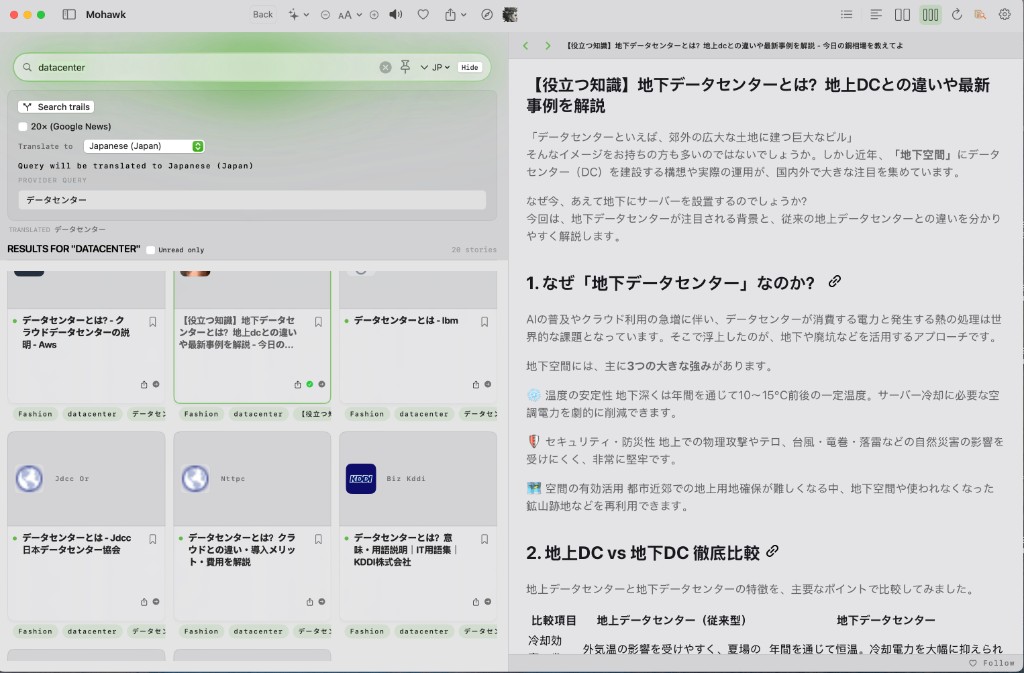
Task: Open the Aws story arrow icon
Action: click(x=156, y=384)
